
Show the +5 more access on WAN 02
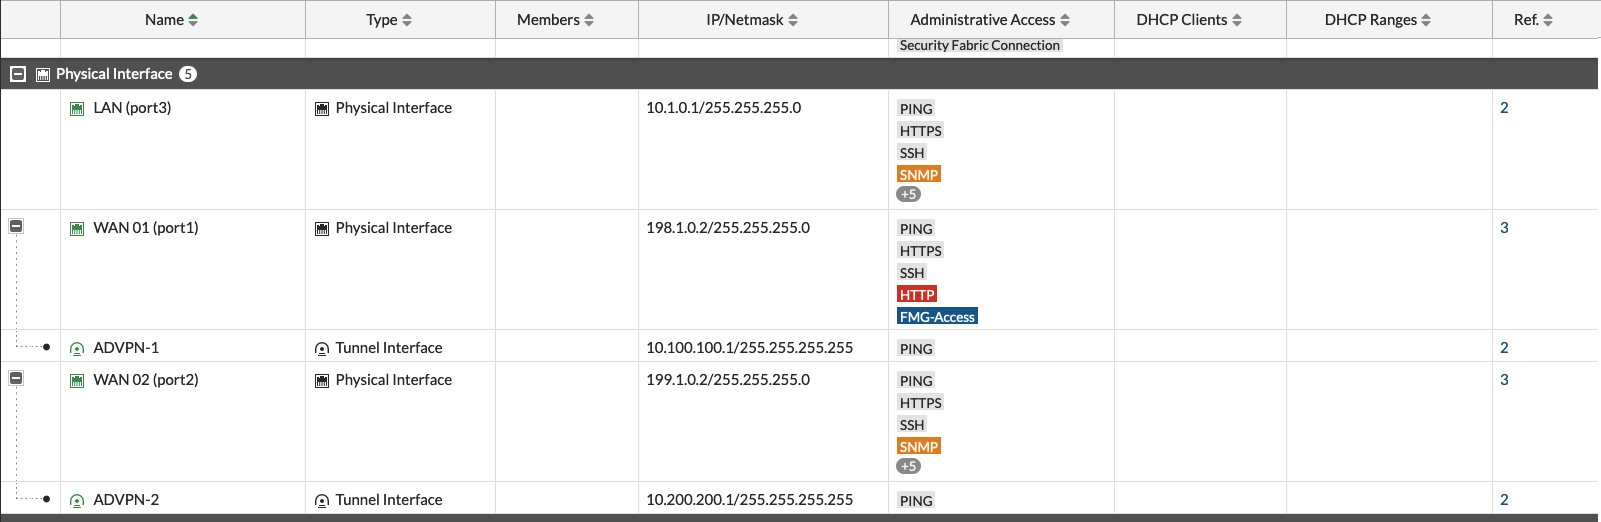(x=908, y=466)
